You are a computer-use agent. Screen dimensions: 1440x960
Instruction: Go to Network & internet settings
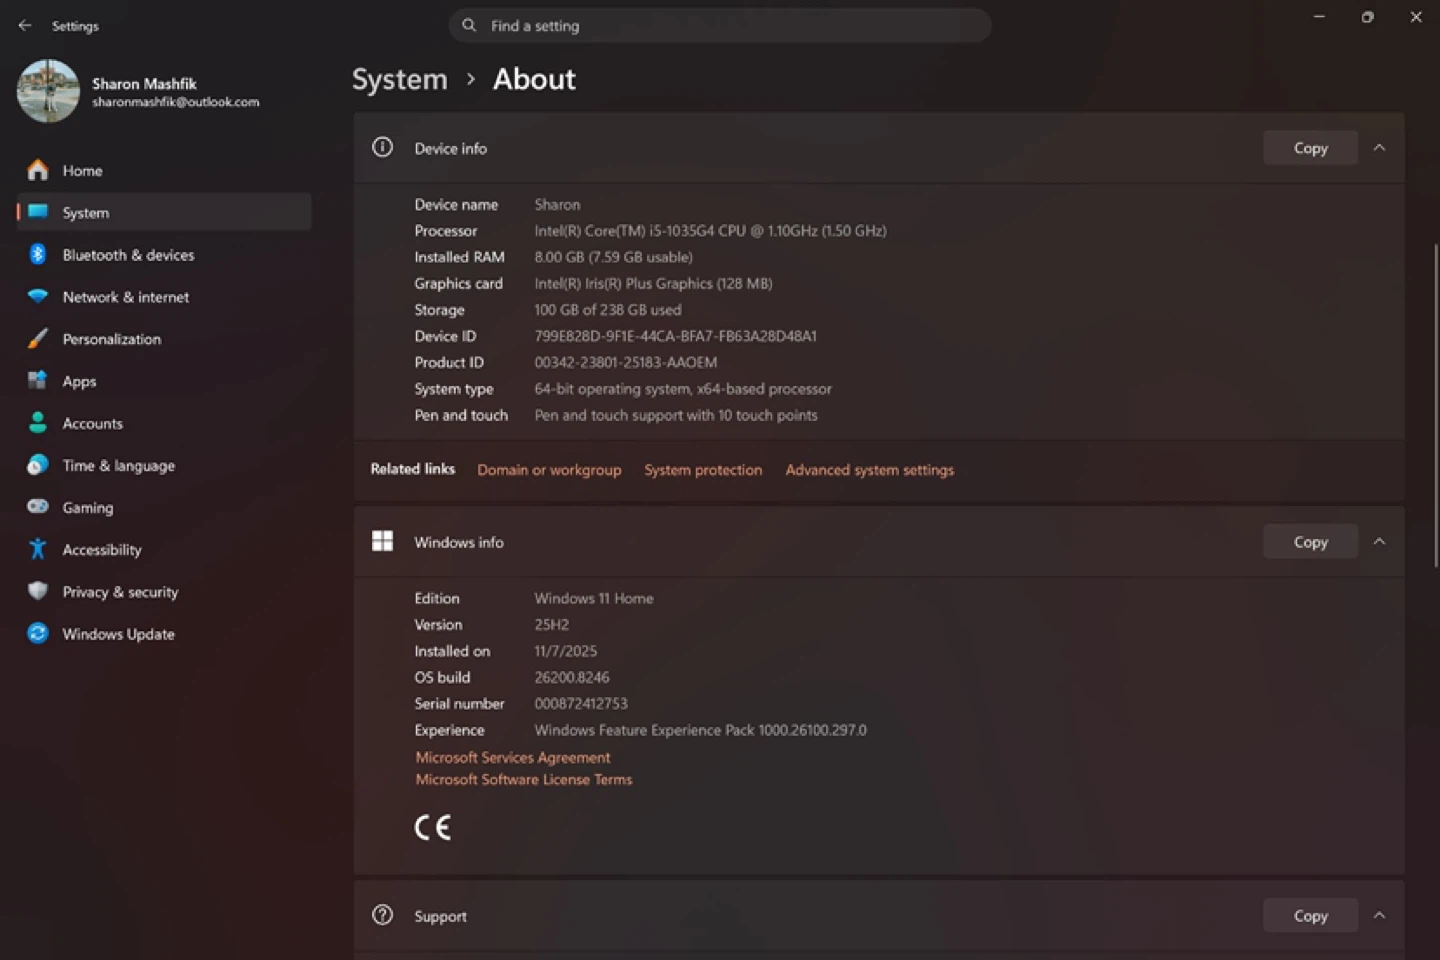point(164,297)
